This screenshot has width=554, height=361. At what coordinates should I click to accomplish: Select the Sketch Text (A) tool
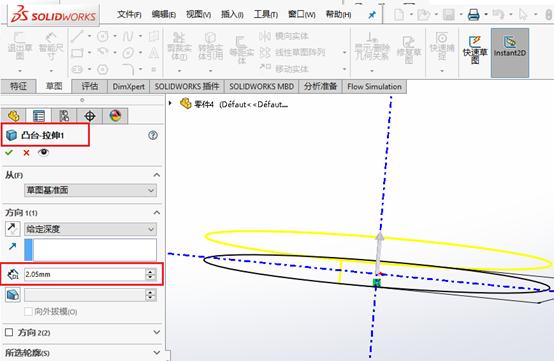(154, 53)
